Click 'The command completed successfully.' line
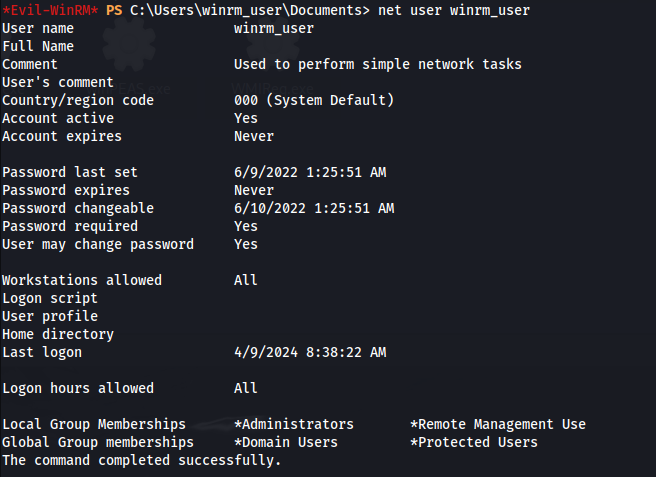Image resolution: width=656 pixels, height=477 pixels. pos(141,460)
